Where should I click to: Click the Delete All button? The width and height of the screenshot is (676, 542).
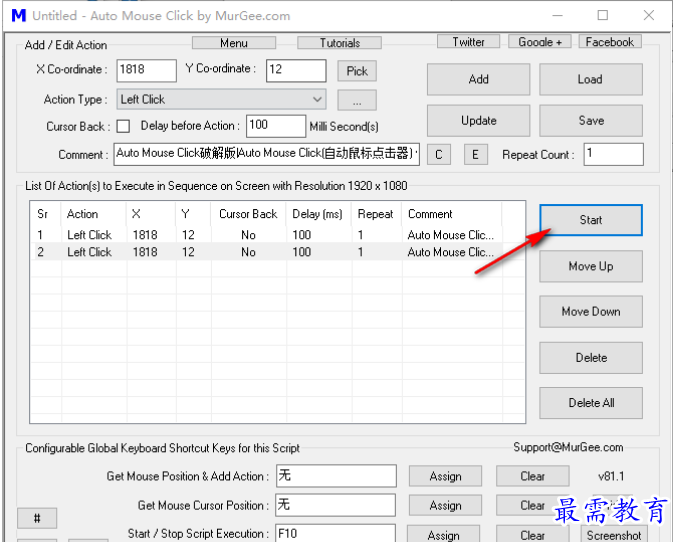pyautogui.click(x=591, y=403)
